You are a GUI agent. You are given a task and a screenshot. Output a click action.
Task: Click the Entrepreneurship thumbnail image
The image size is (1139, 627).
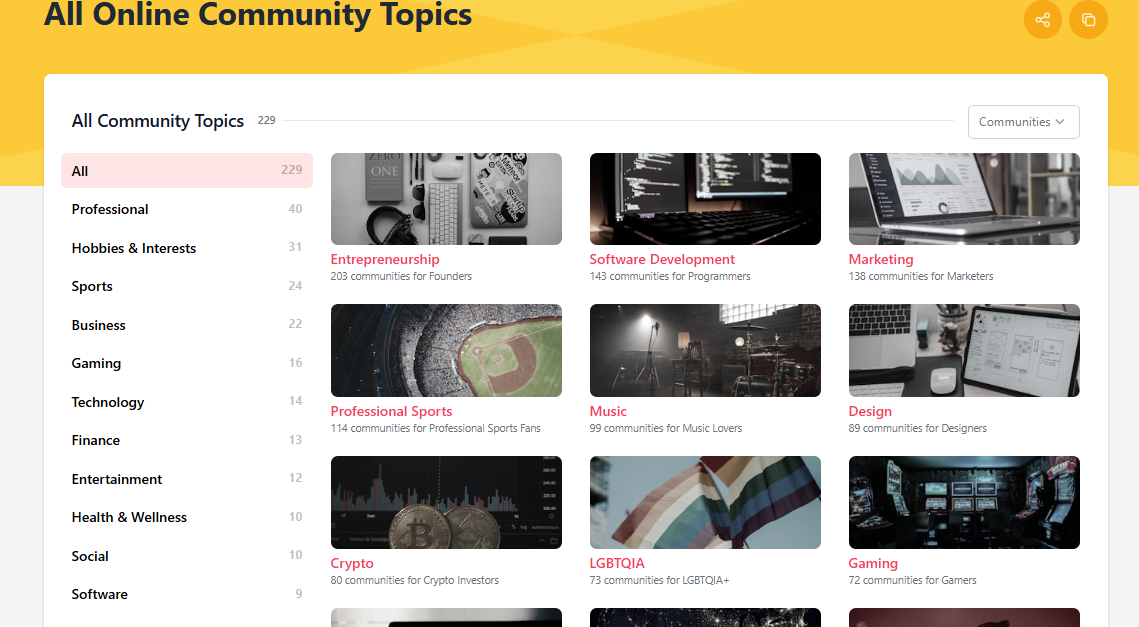point(446,198)
